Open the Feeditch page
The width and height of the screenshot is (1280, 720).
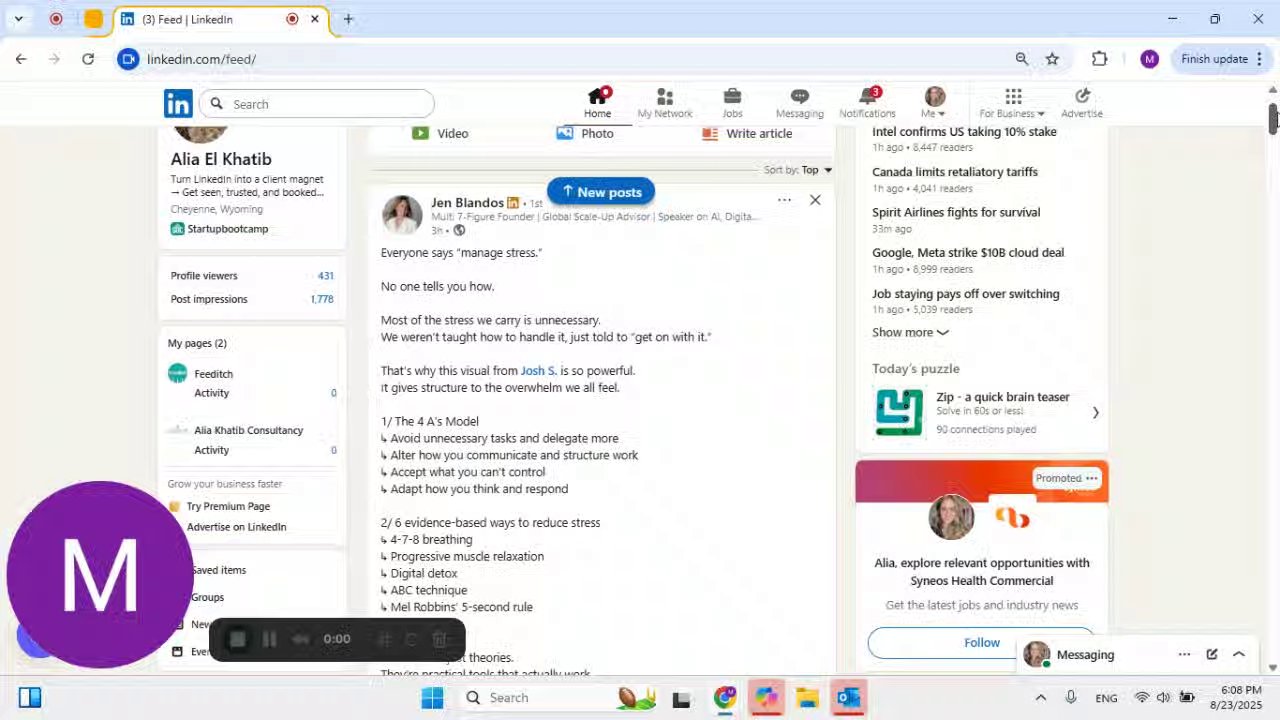213,374
